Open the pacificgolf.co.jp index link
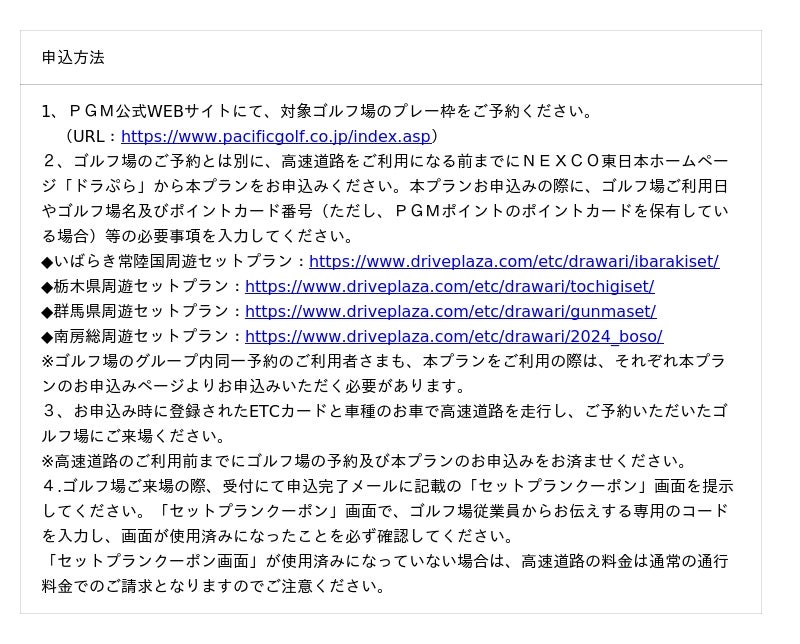The width and height of the screenshot is (800, 644). [275, 137]
